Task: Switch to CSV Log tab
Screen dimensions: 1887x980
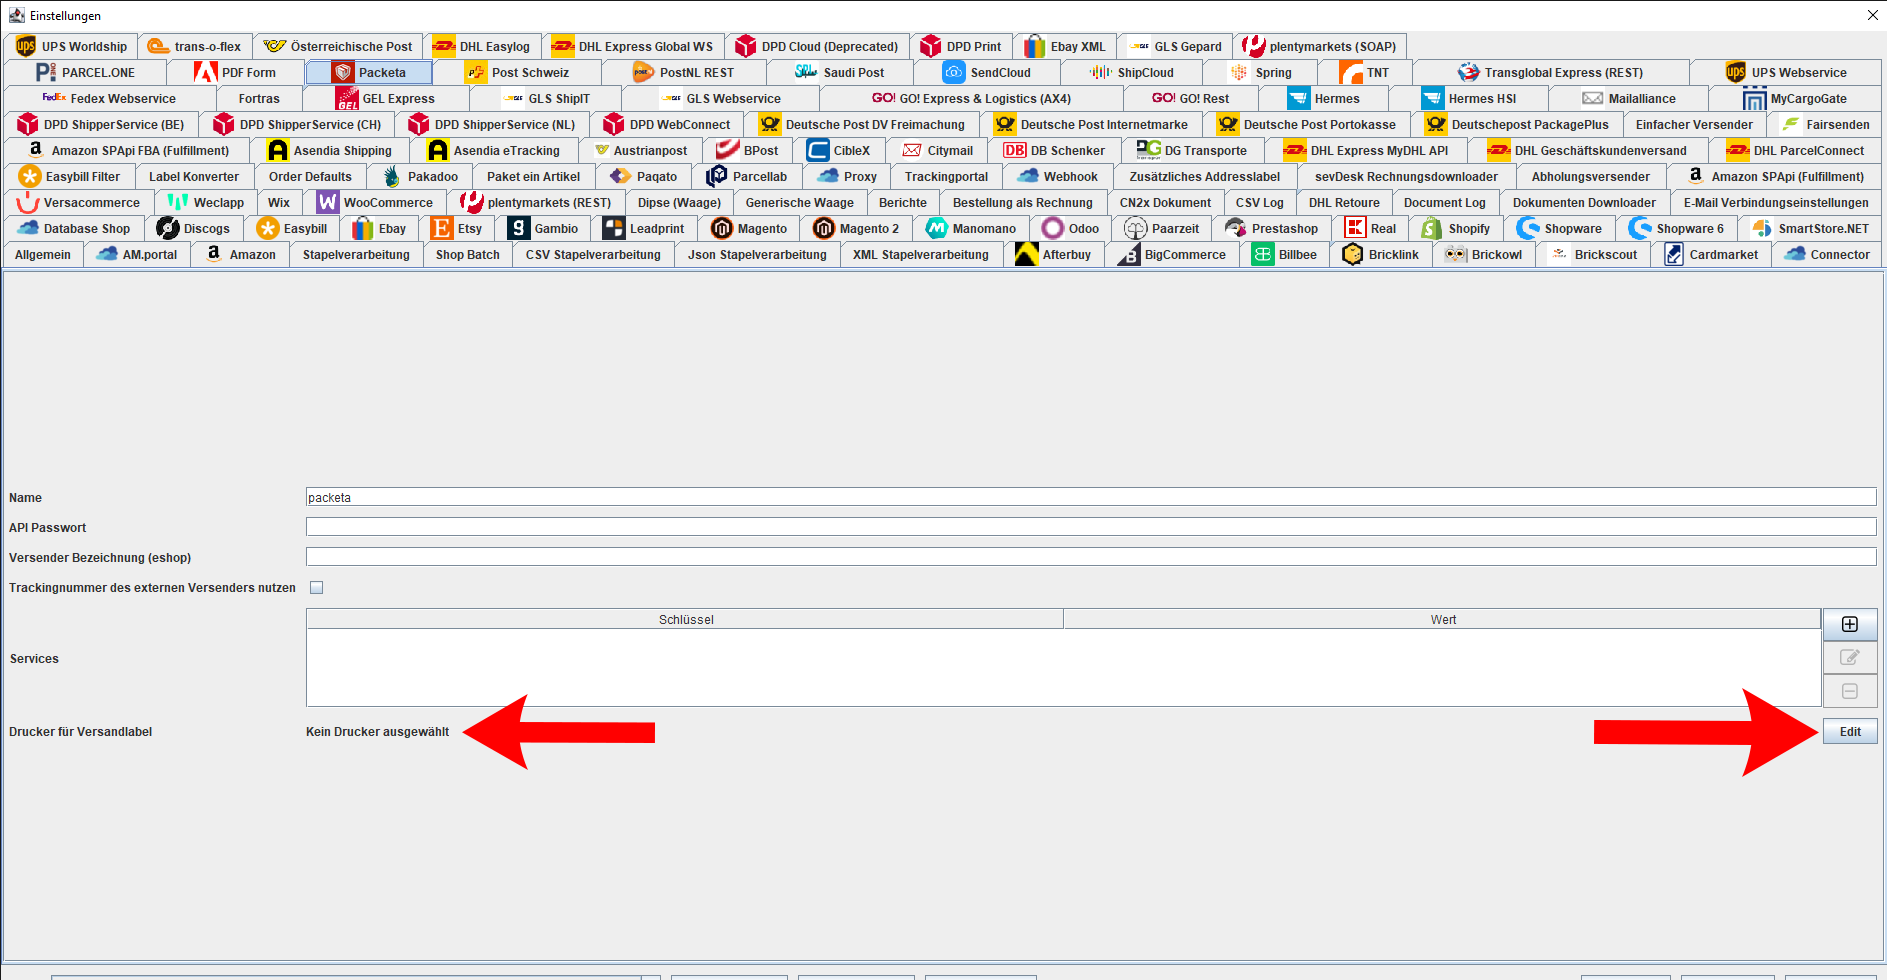Action: 1259,202
